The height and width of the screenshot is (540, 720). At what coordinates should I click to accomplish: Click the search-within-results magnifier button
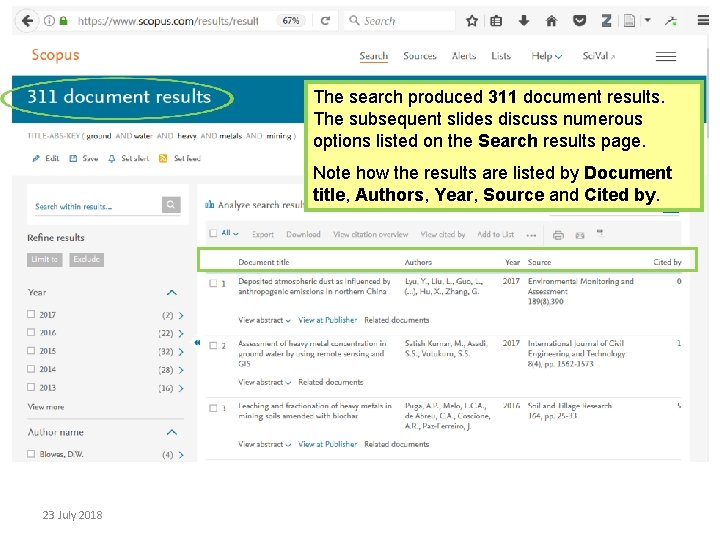point(171,205)
